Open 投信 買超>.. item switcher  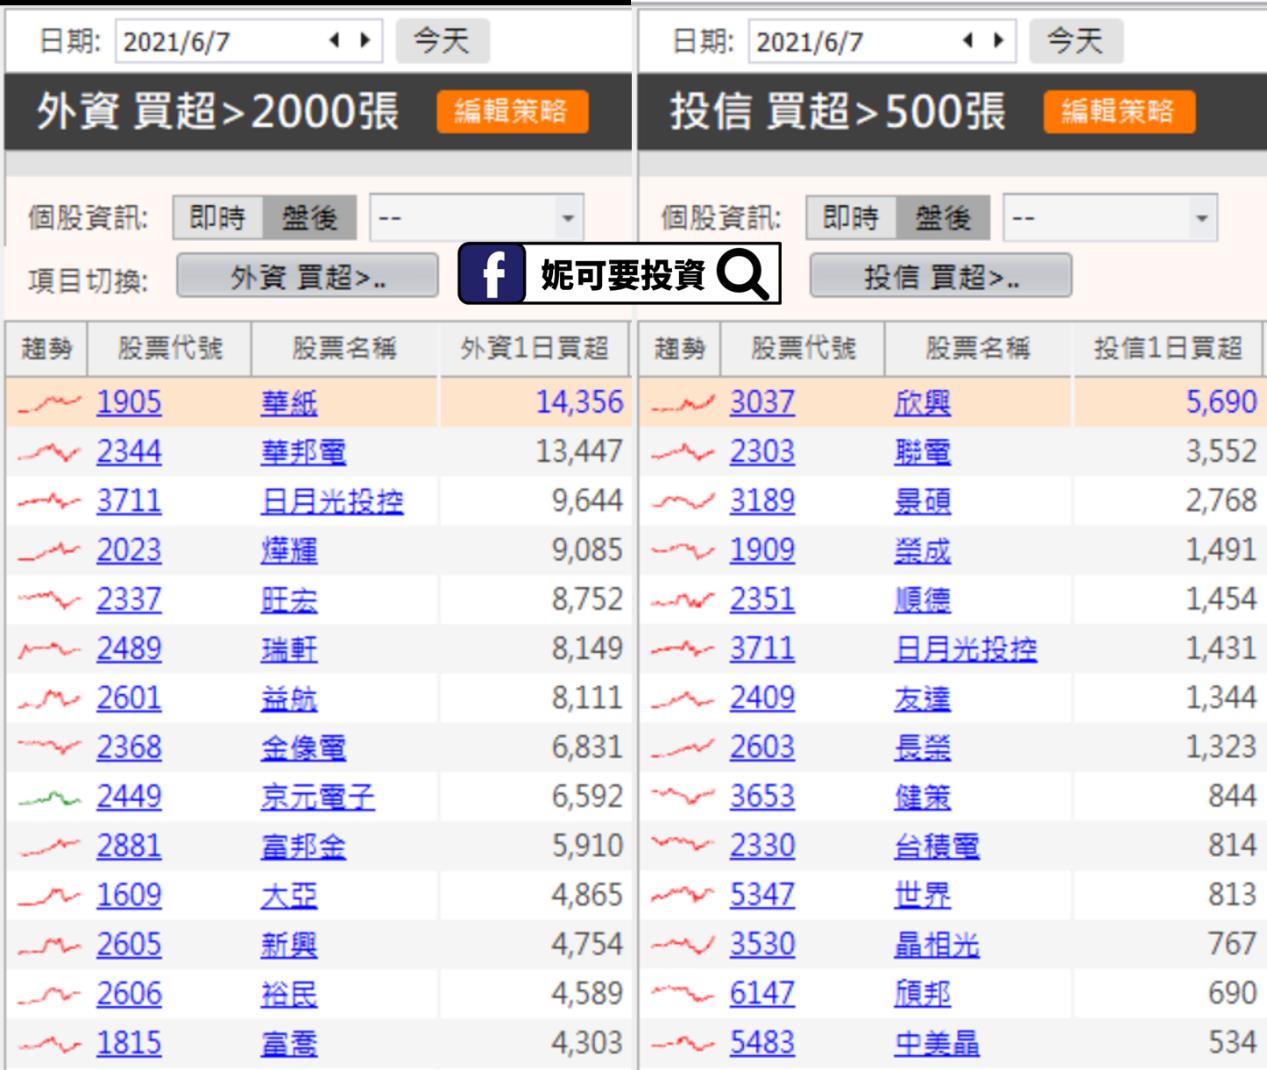[940, 276]
